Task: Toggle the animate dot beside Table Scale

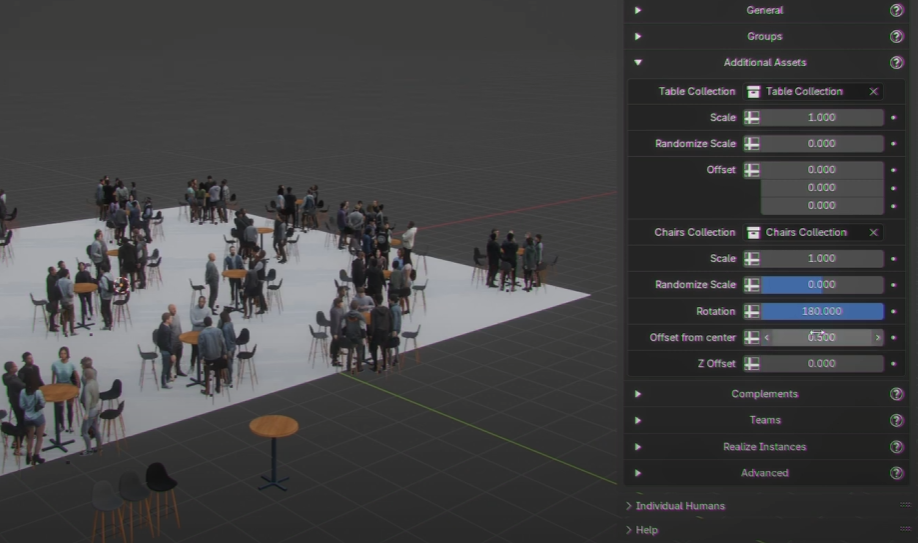Action: [x=893, y=118]
